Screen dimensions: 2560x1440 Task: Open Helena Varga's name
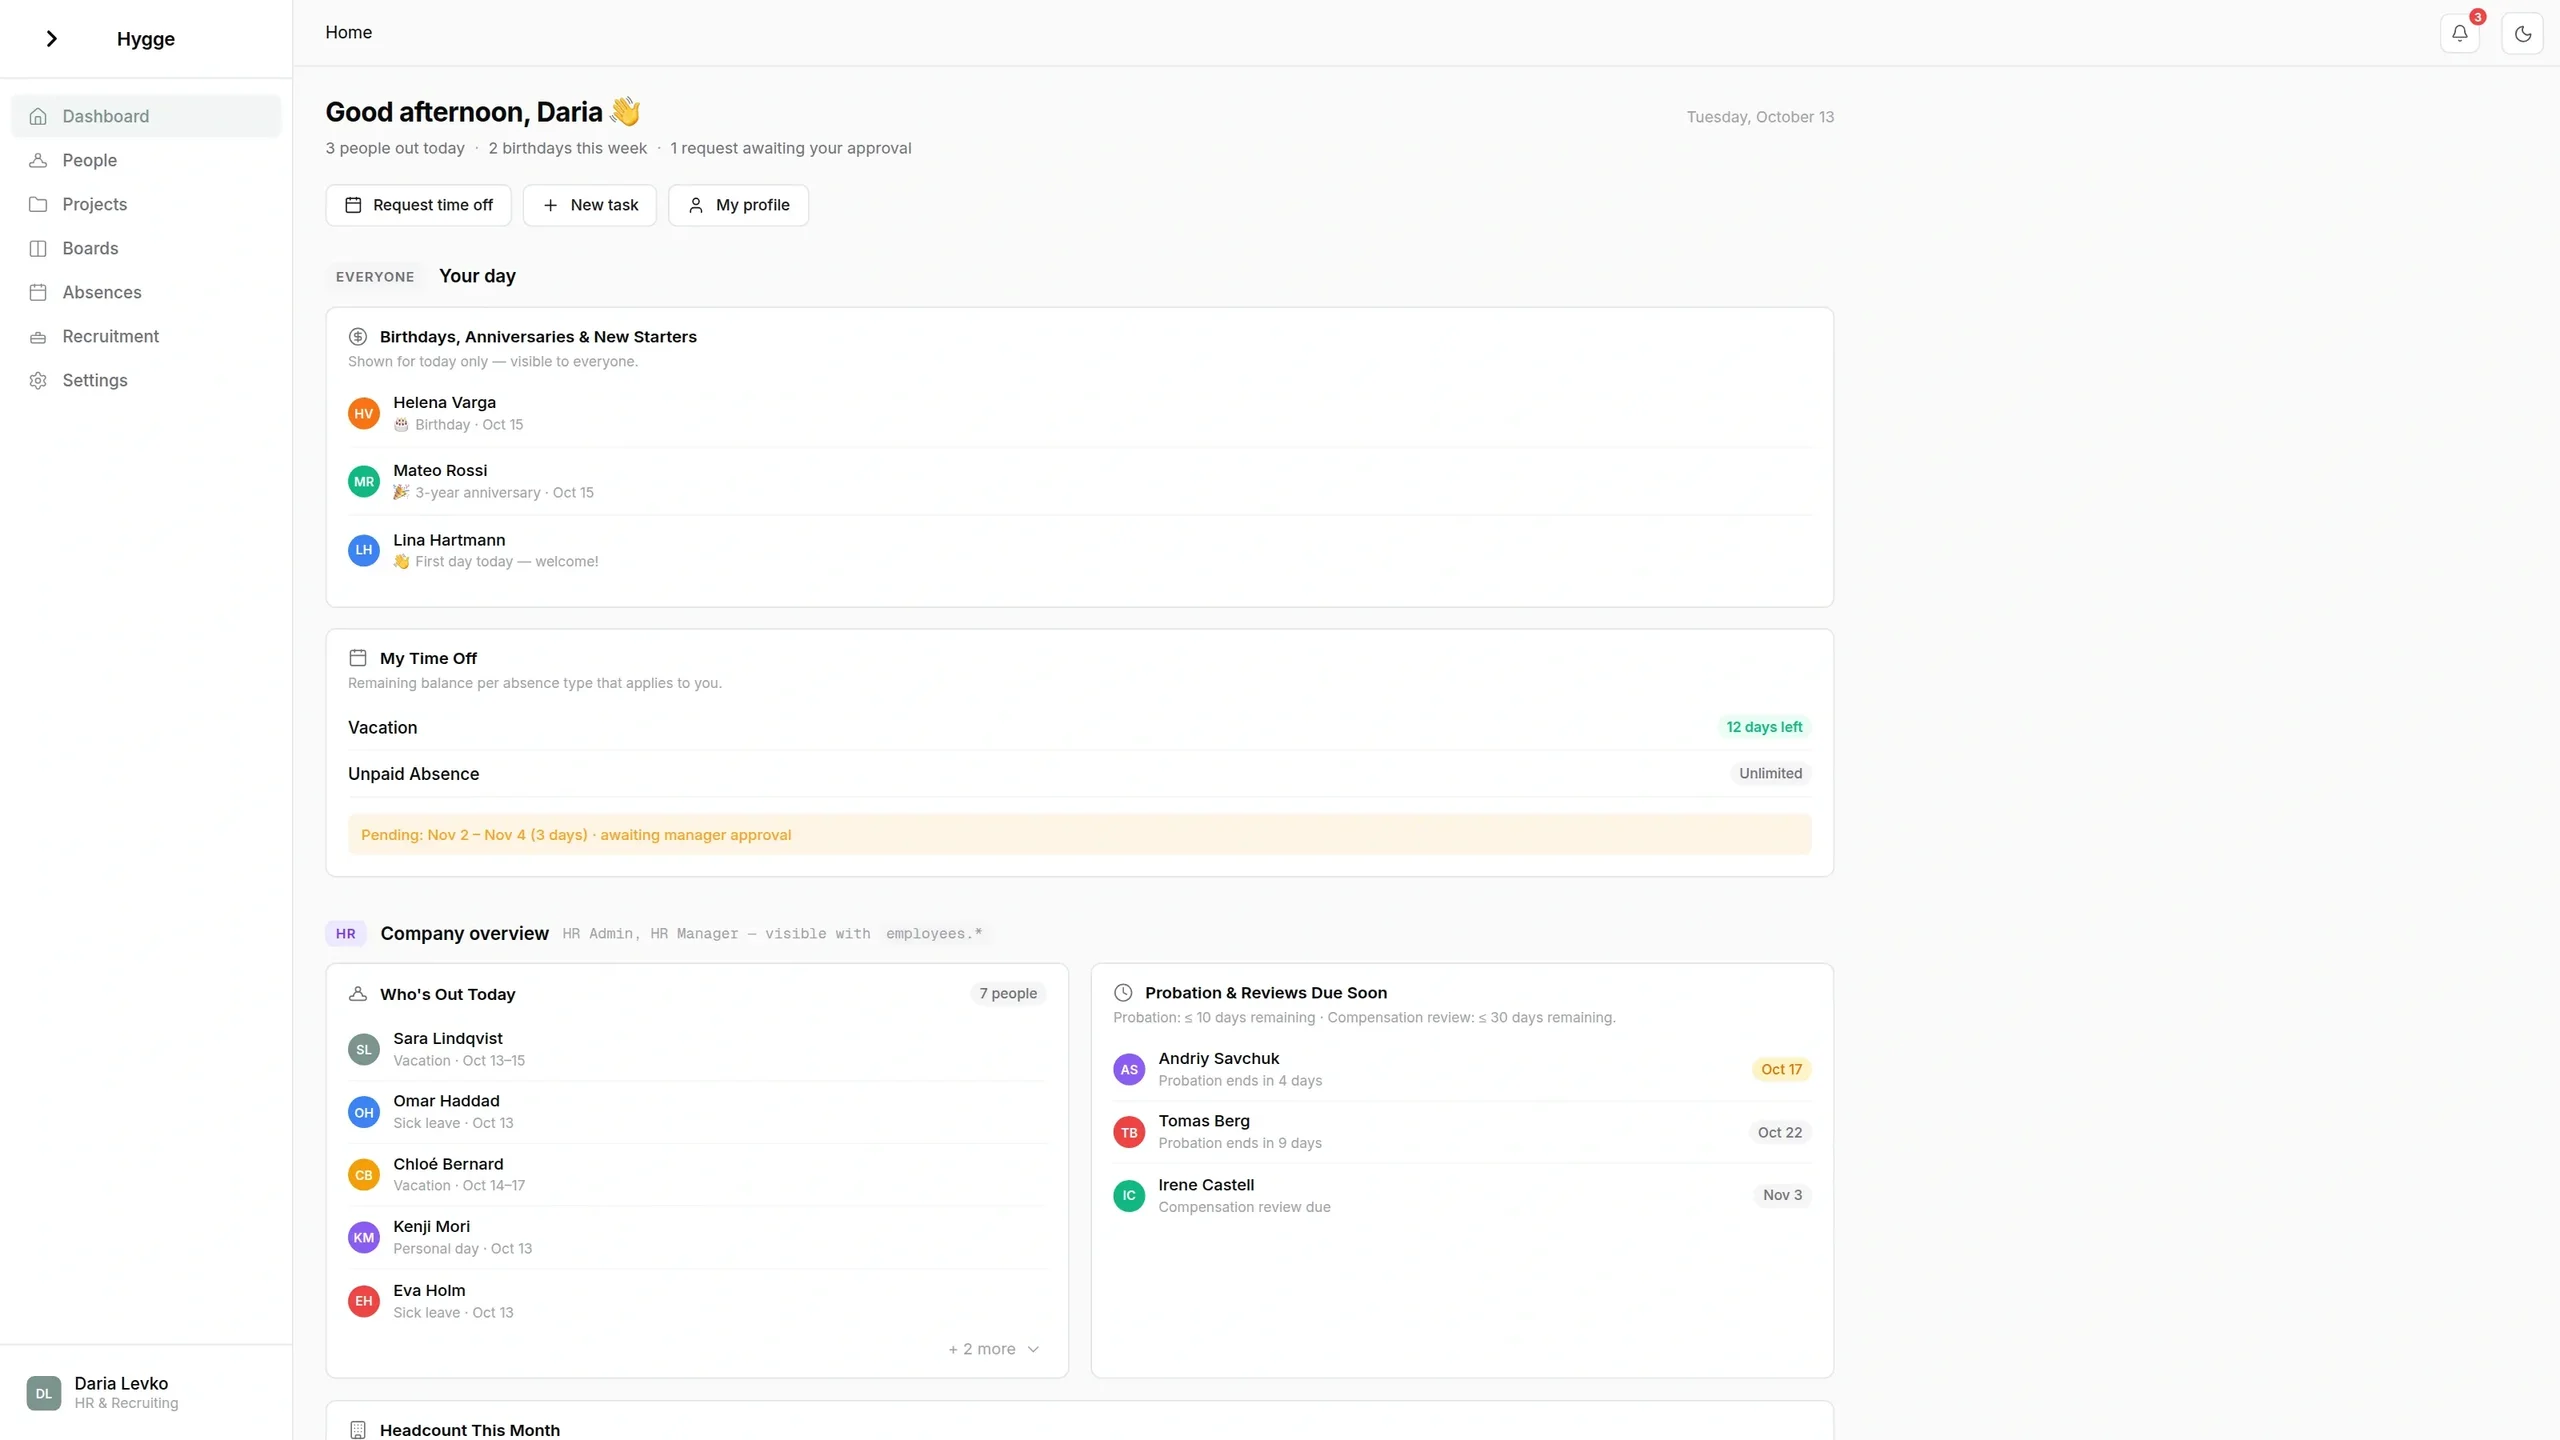pos(444,402)
